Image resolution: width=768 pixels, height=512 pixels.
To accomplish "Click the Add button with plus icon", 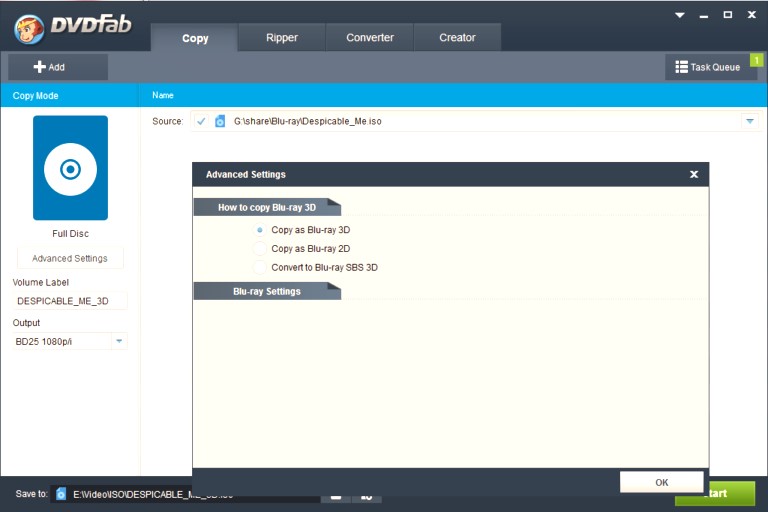I will click(x=58, y=67).
